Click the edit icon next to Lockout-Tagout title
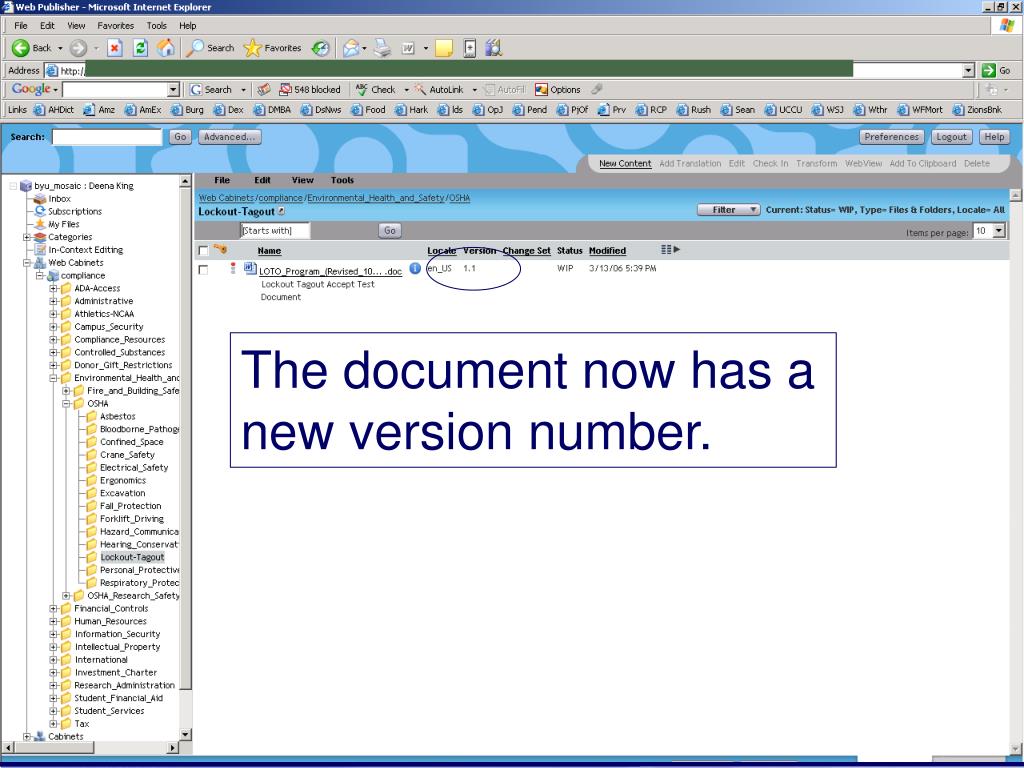The image size is (1024, 768). pos(281,211)
